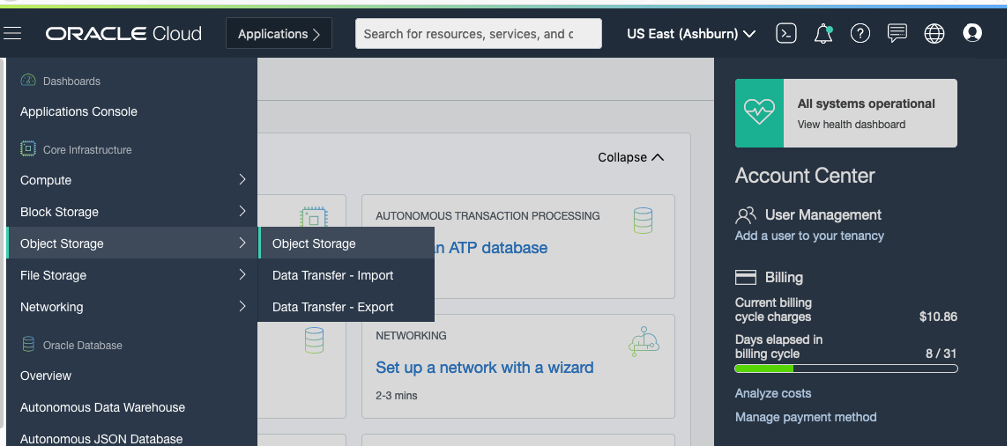Viewport: 1007px width, 446px height.
Task: Click the health heartbeat status icon
Action: click(759, 113)
